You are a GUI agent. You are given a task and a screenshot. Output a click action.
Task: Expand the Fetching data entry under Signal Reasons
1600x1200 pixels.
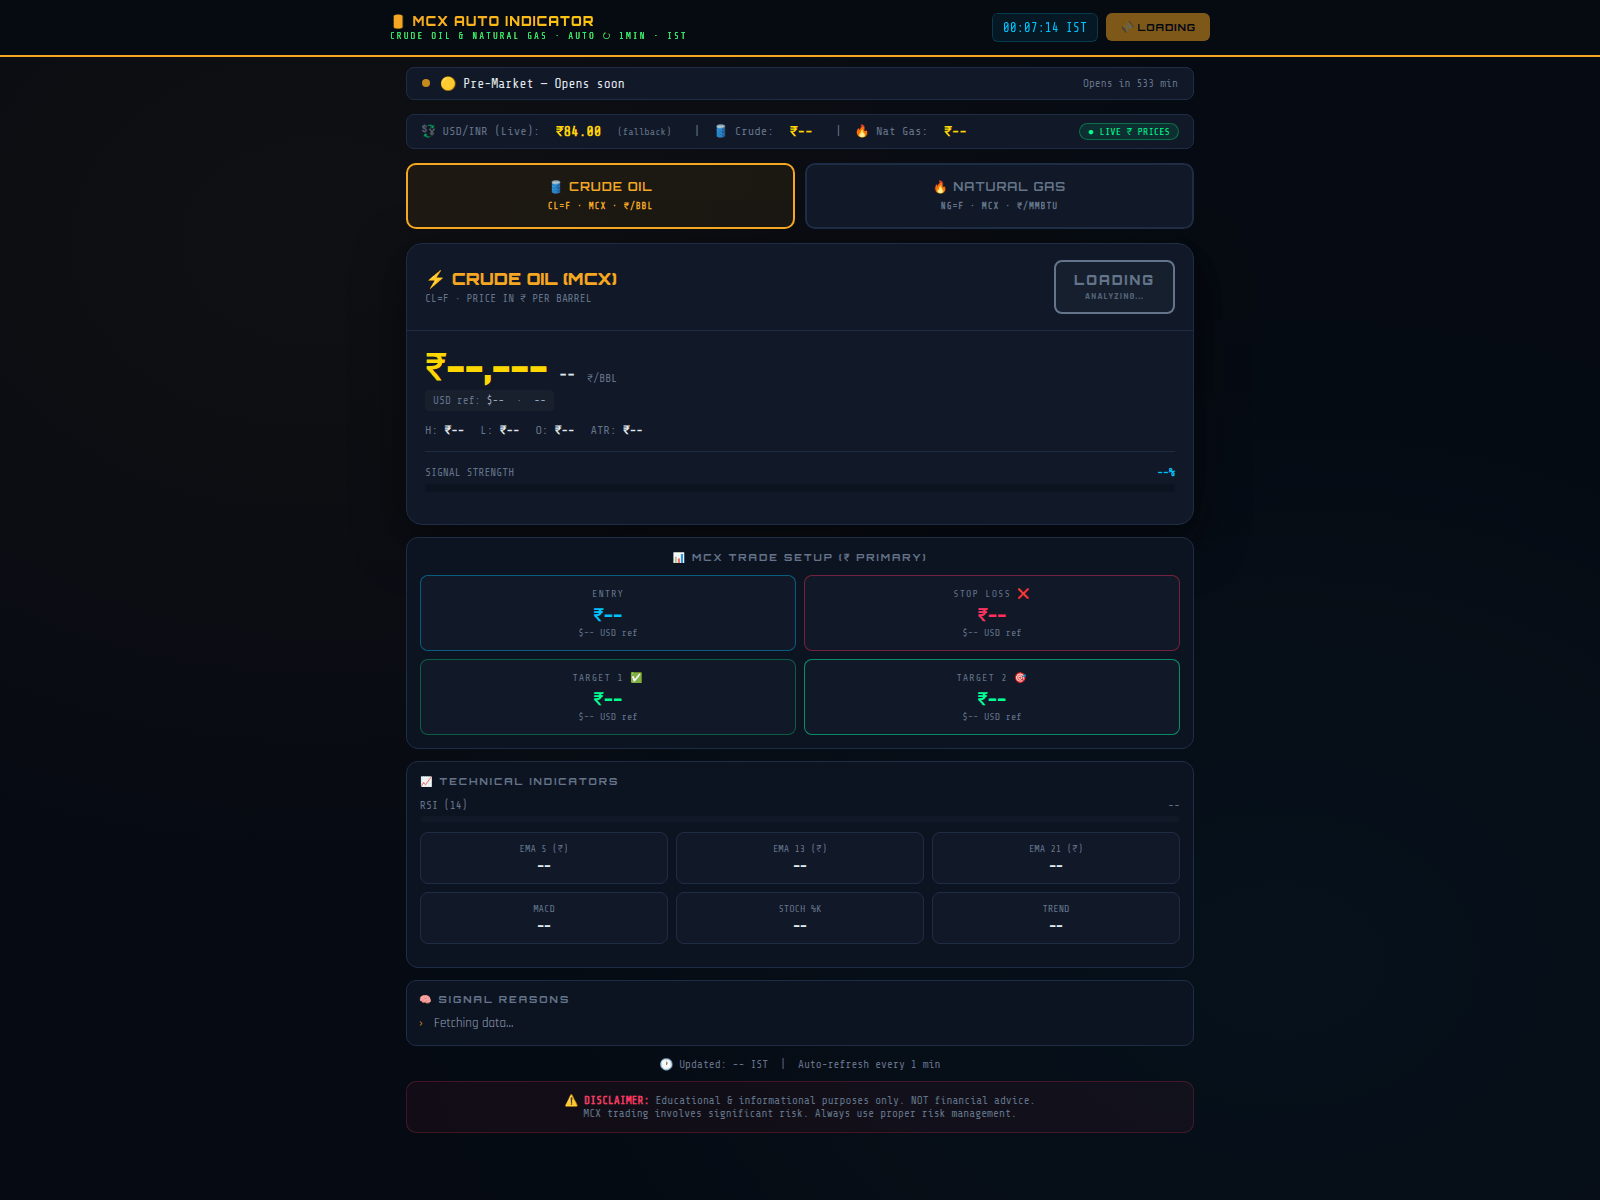point(472,1022)
